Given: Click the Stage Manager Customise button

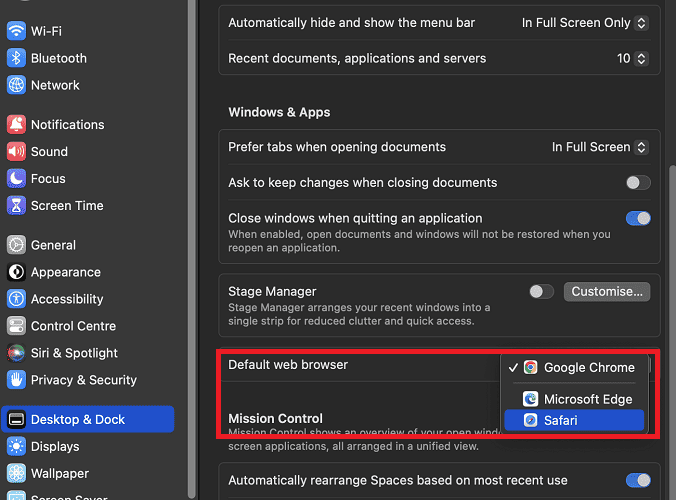Looking at the screenshot, I should (x=607, y=292).
